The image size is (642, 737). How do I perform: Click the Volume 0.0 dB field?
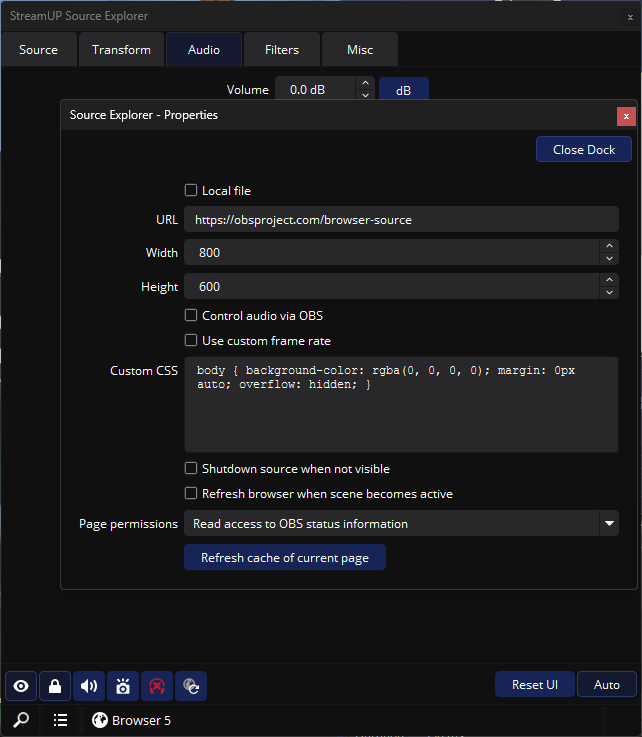point(315,88)
